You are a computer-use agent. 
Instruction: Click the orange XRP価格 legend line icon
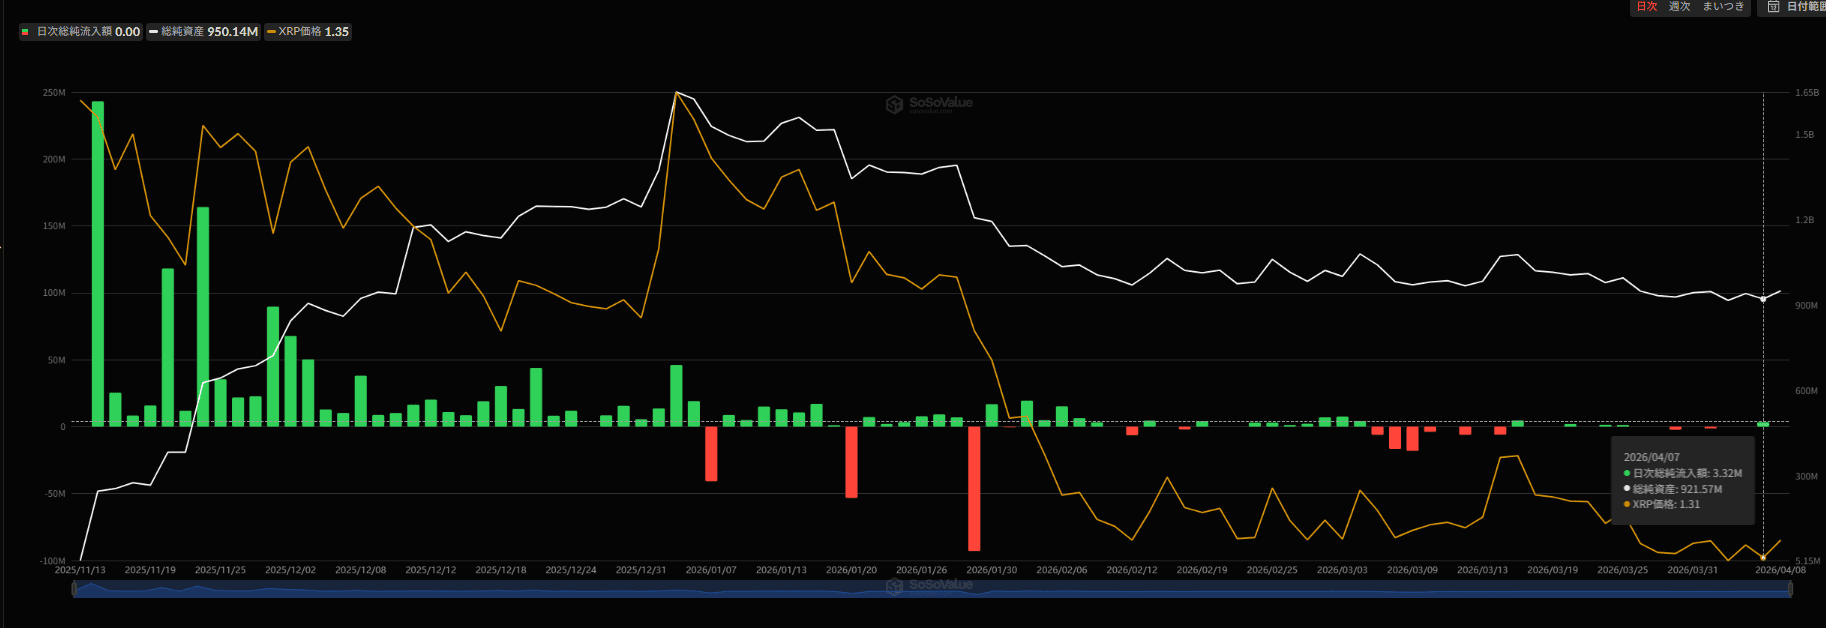271,32
